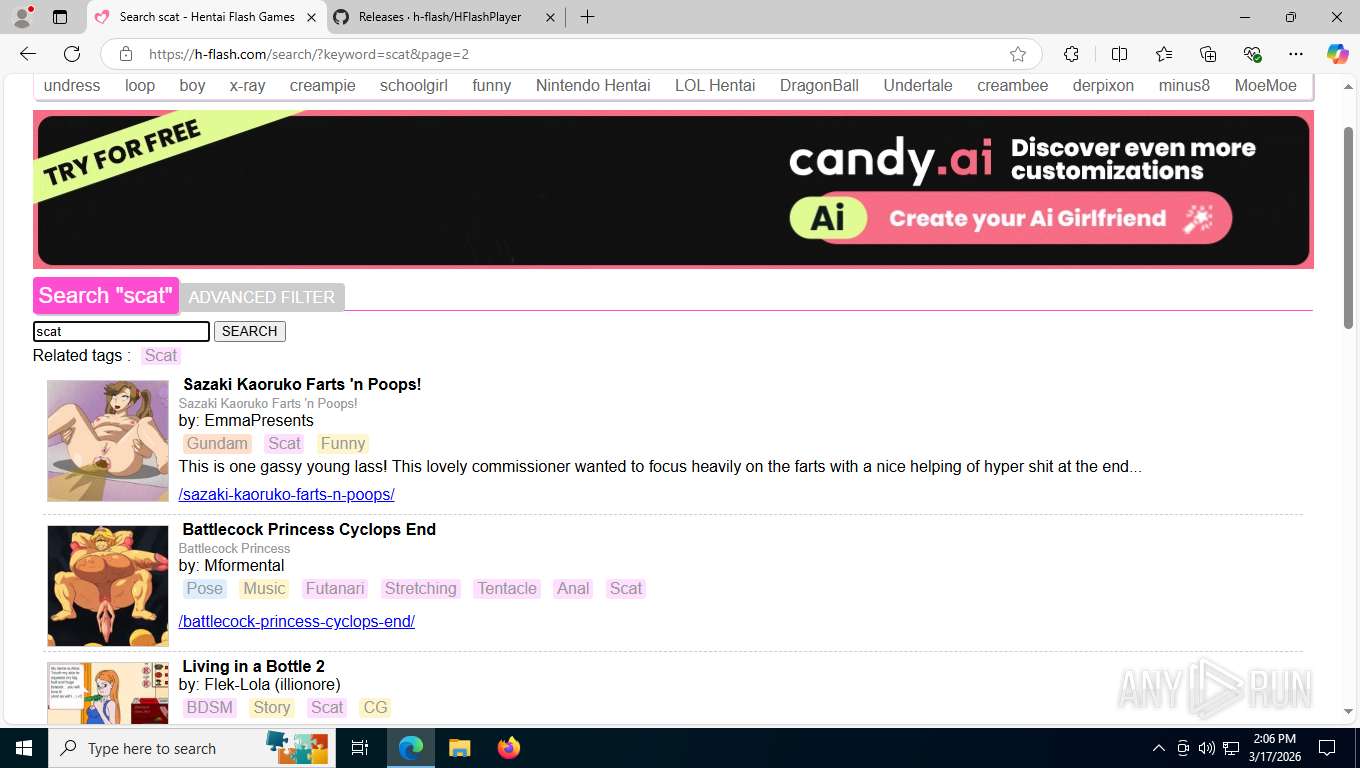Image resolution: width=1360 pixels, height=768 pixels.
Task: Open the Windows Start menu
Action: pyautogui.click(x=23, y=748)
